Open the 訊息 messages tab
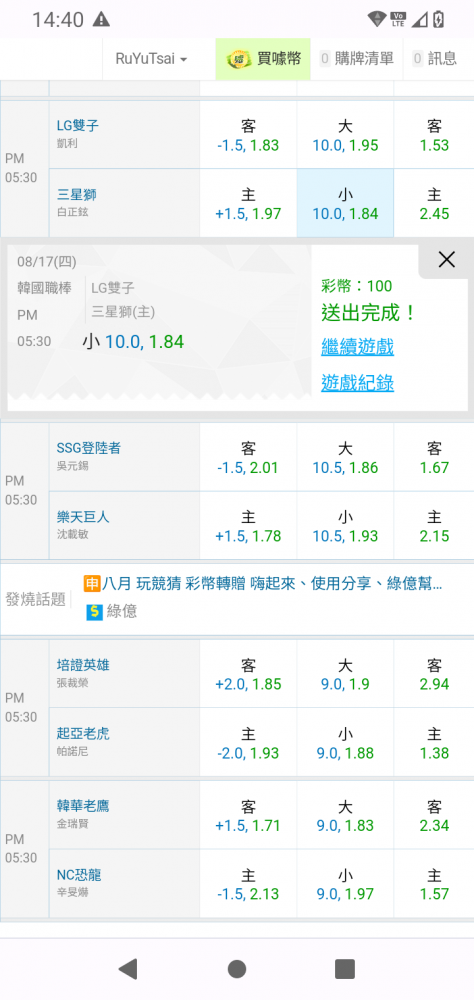 tap(434, 59)
